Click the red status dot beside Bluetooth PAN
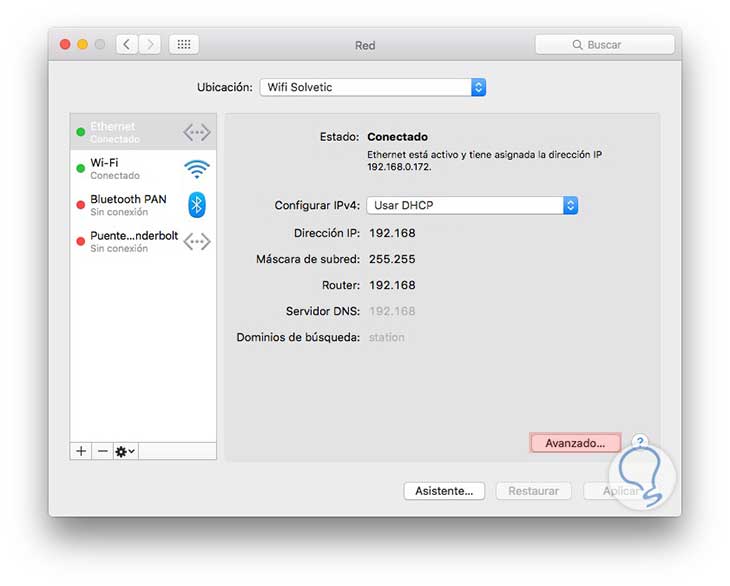Screen dimensions: 730x586 (81, 205)
